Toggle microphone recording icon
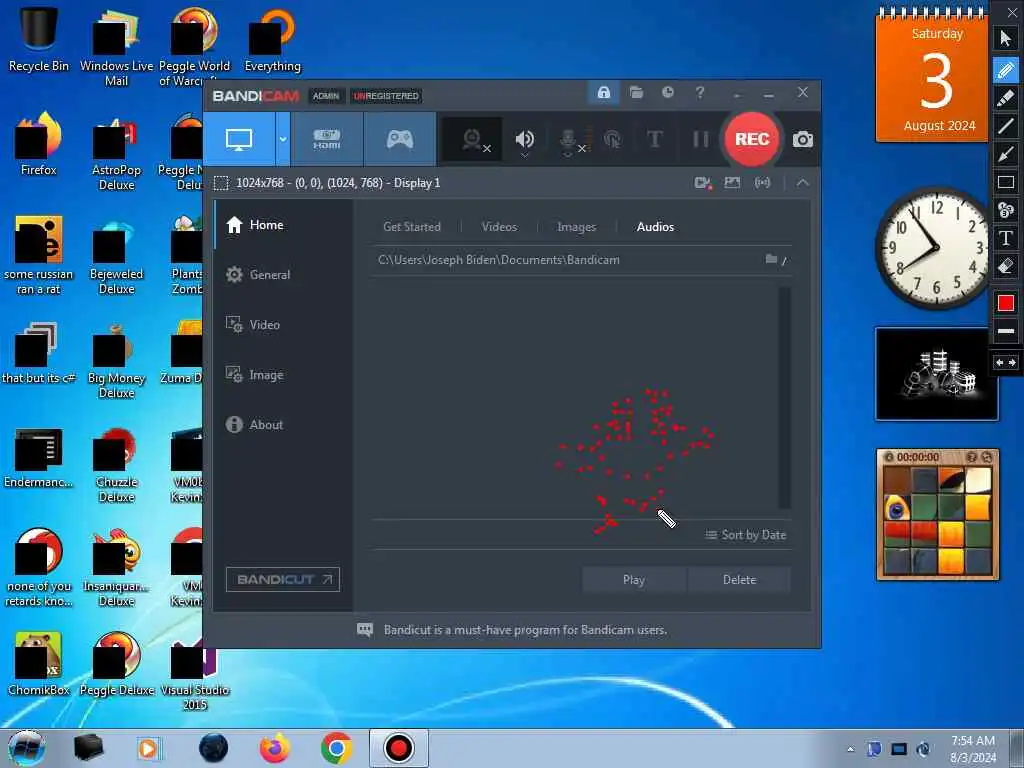Image resolution: width=1024 pixels, height=768 pixels. (569, 138)
